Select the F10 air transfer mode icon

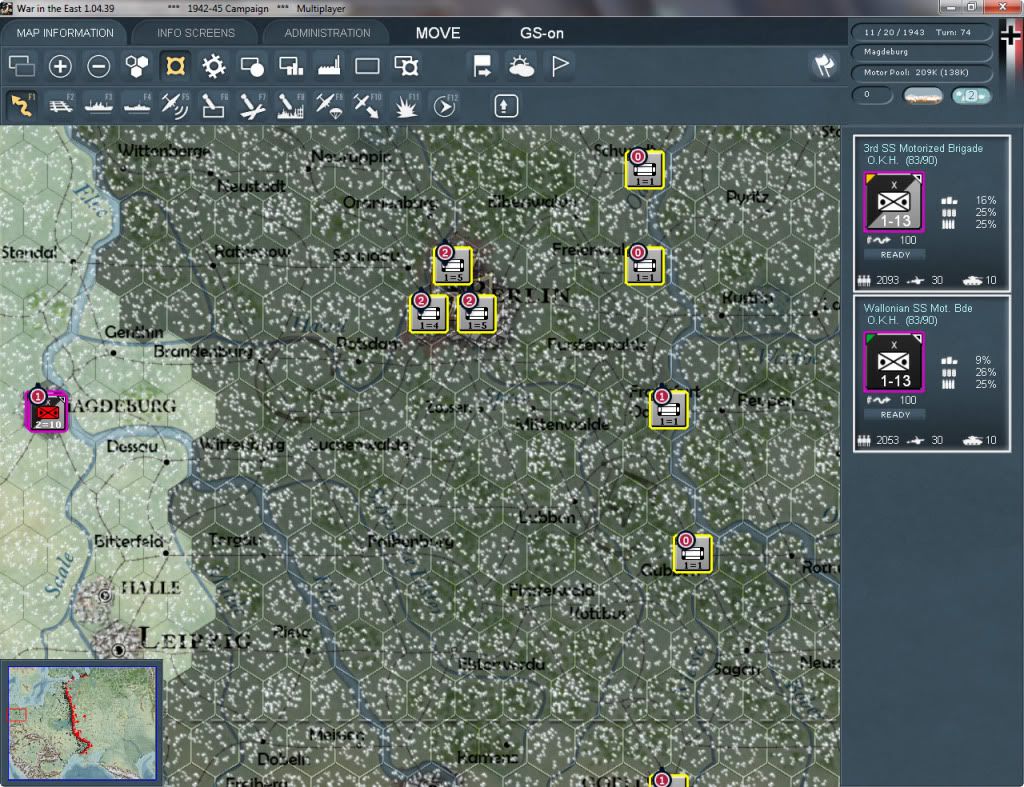pos(367,105)
